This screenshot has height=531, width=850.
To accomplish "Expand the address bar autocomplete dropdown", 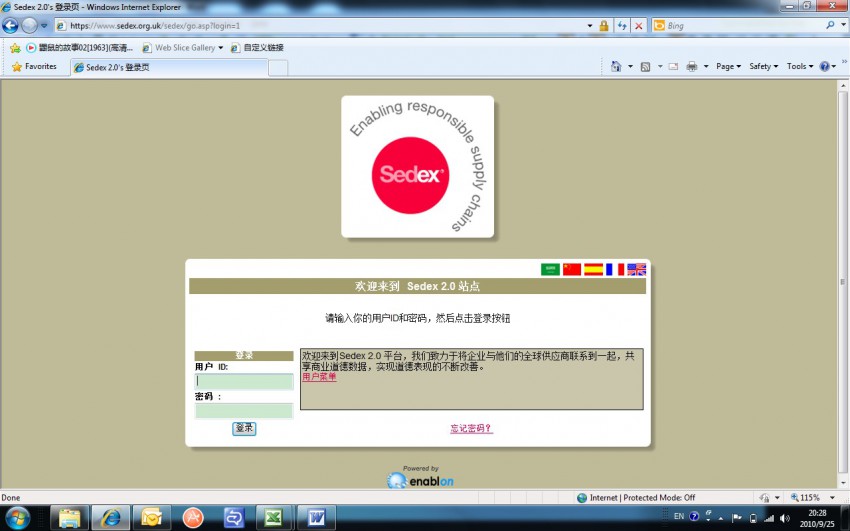I will pyautogui.click(x=590, y=25).
